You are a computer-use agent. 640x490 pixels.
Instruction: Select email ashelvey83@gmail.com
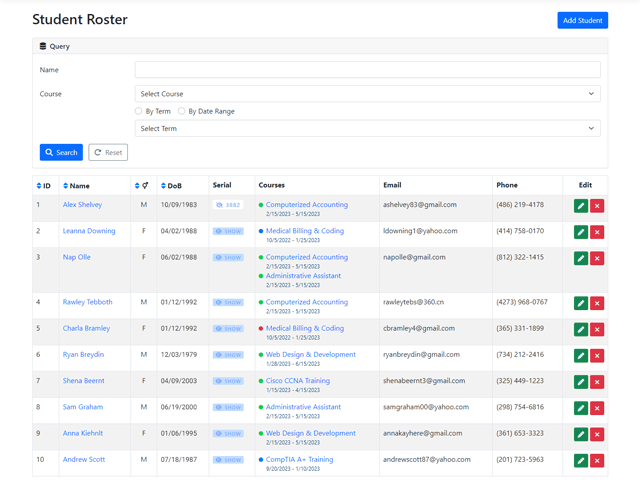coord(420,205)
